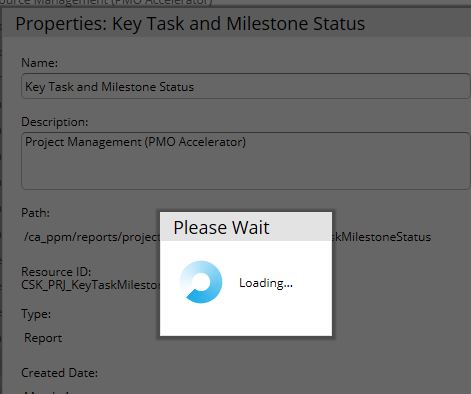Screen dimensions: 471x394
Task: Select the /ca_ppm/reports path text
Action: pos(92,237)
